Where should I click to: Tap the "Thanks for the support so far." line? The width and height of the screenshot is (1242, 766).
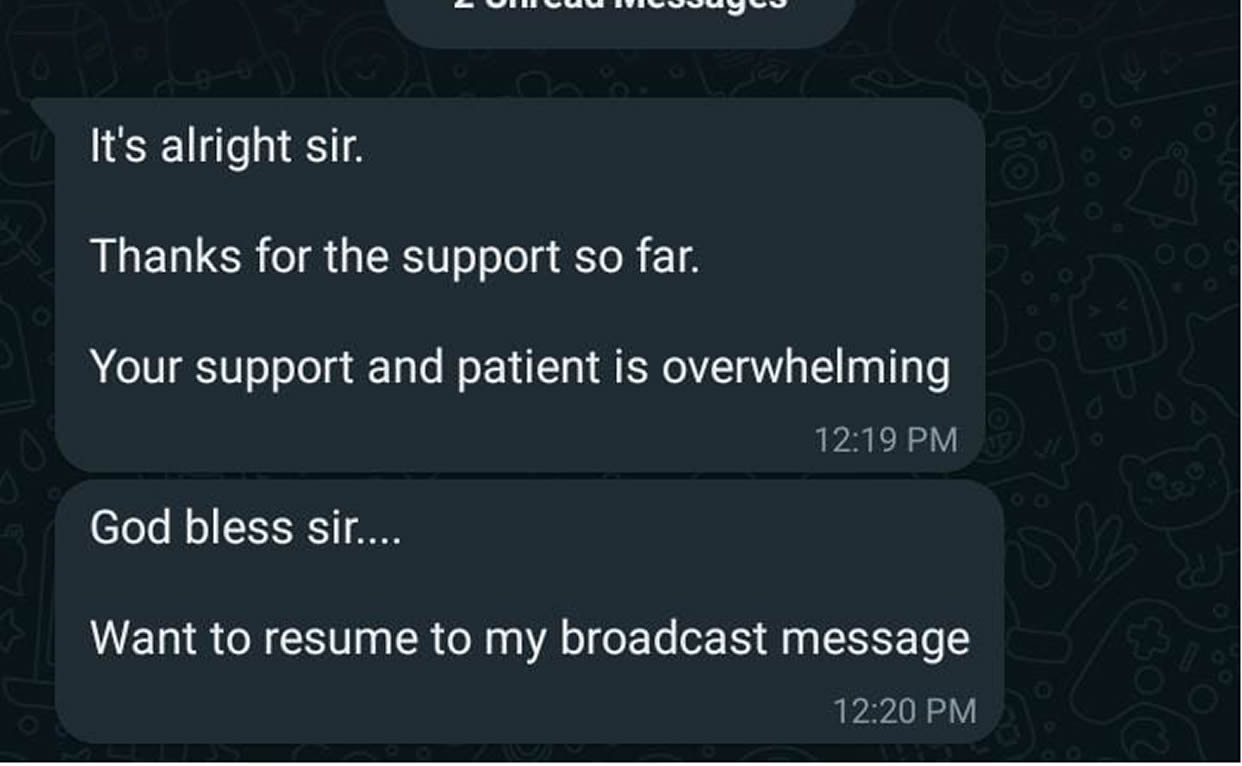[395, 257]
